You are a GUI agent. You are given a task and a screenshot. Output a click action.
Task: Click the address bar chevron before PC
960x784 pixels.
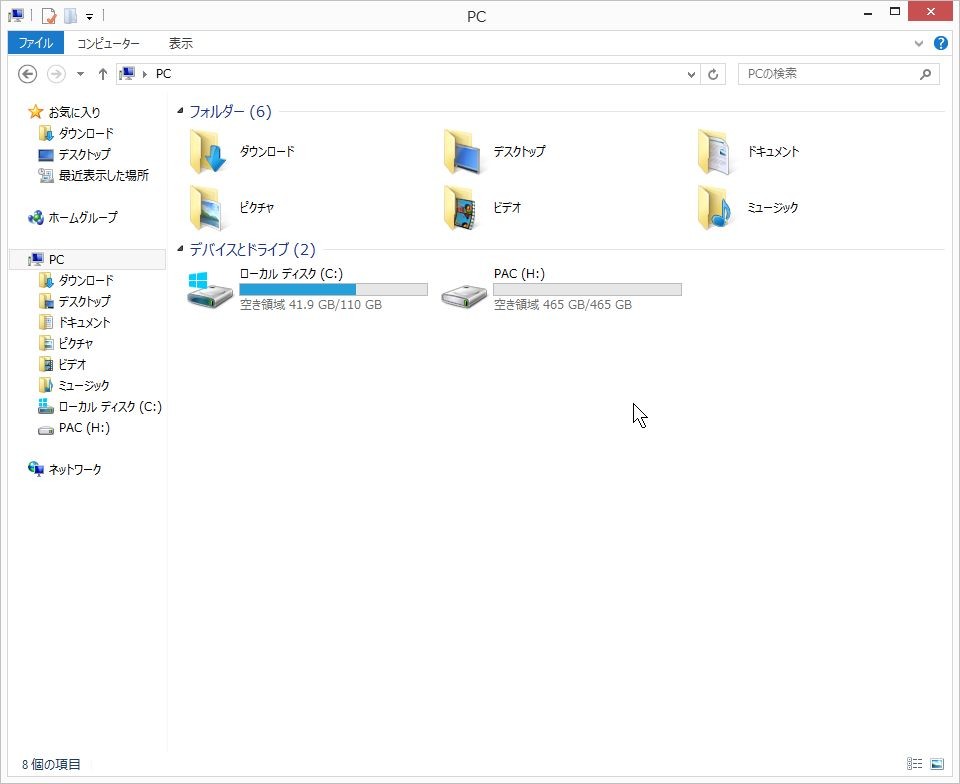(145, 74)
